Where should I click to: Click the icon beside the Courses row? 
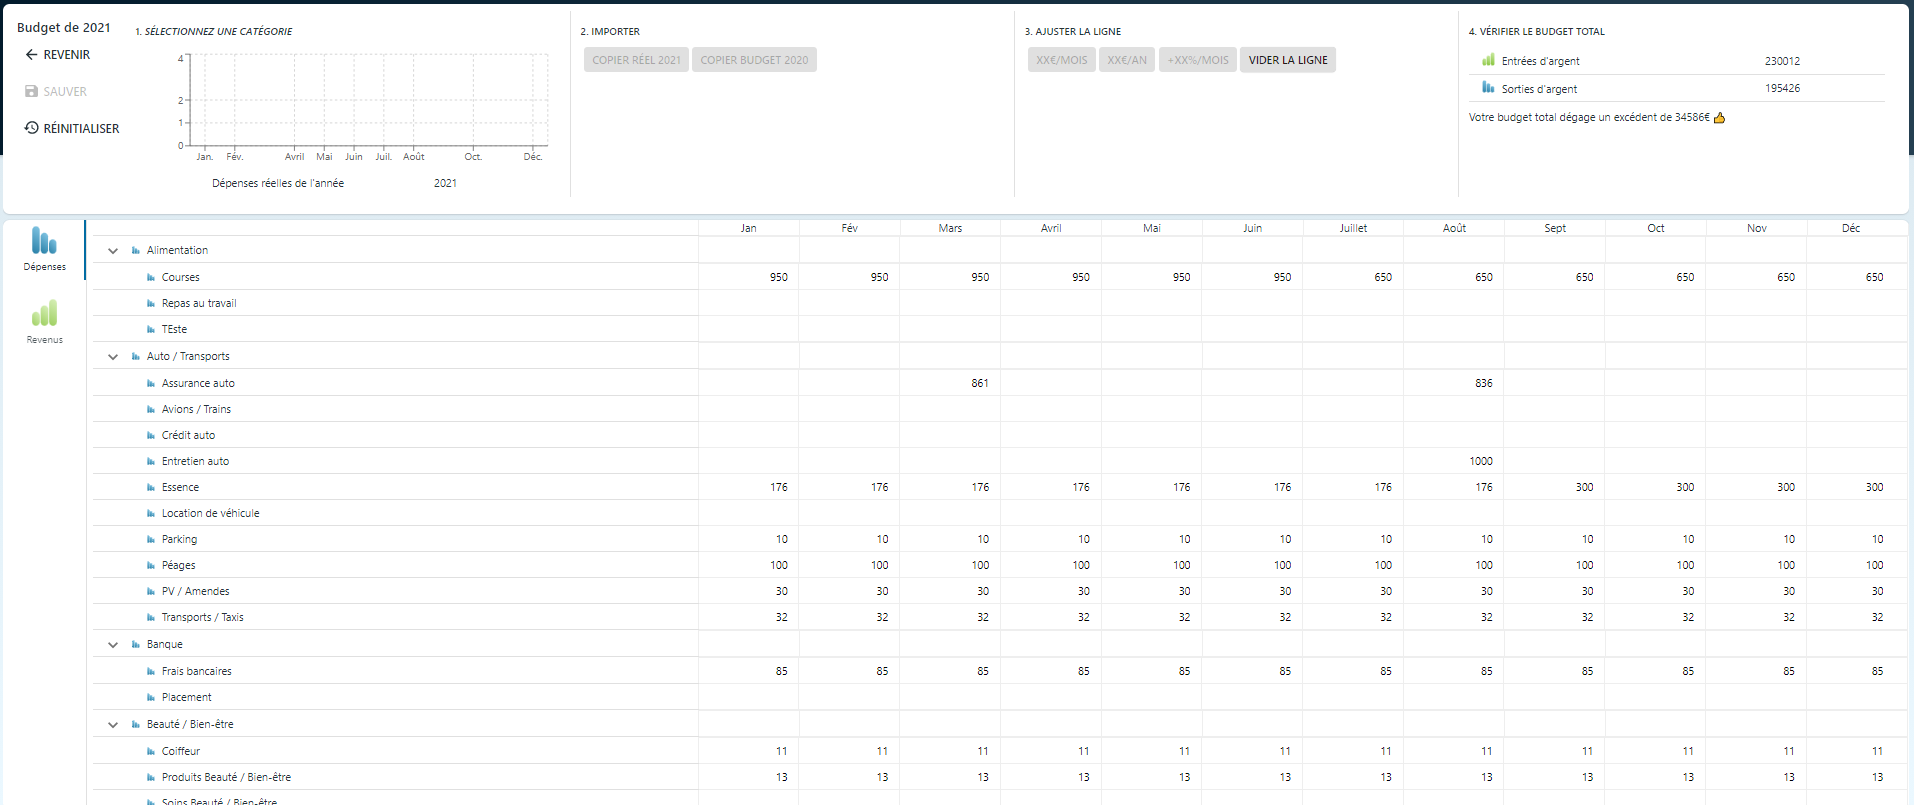[x=151, y=278]
